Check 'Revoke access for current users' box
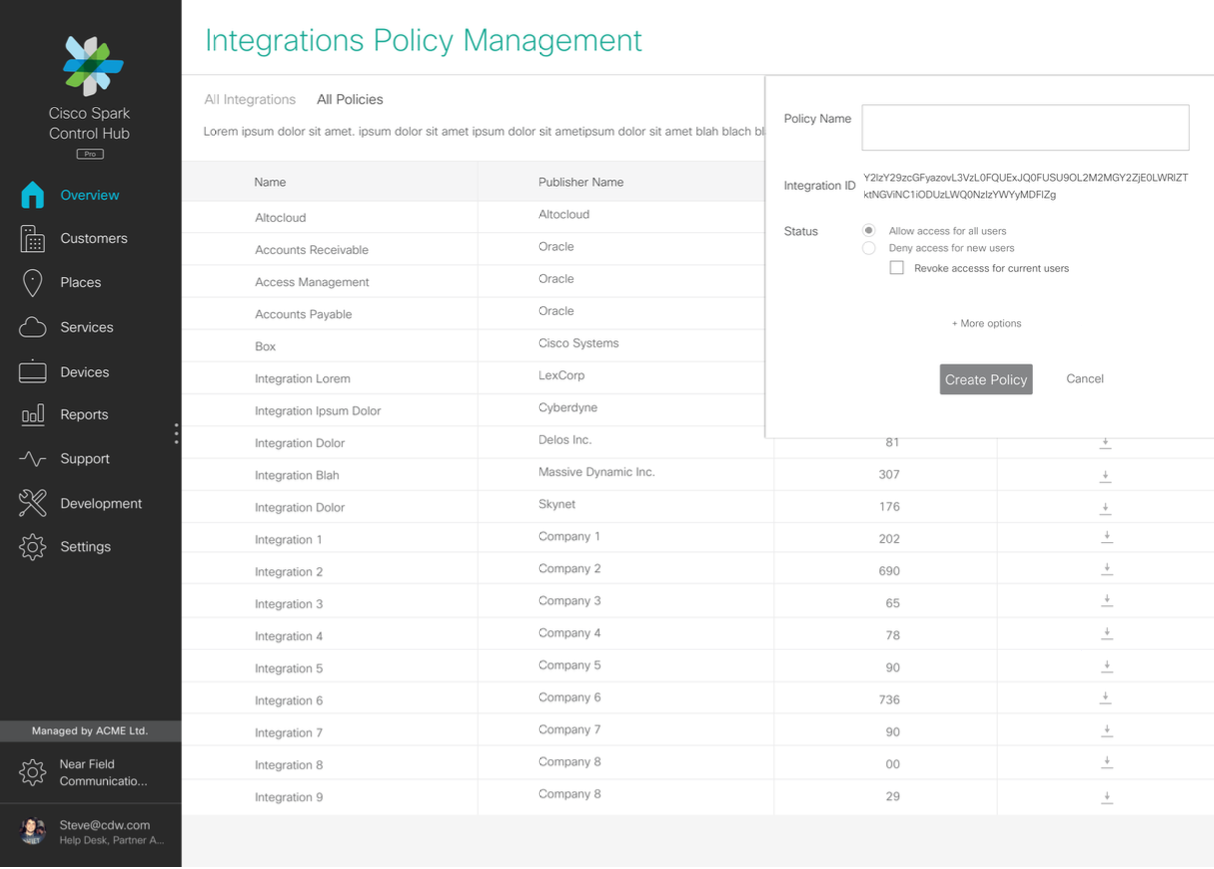 897,268
